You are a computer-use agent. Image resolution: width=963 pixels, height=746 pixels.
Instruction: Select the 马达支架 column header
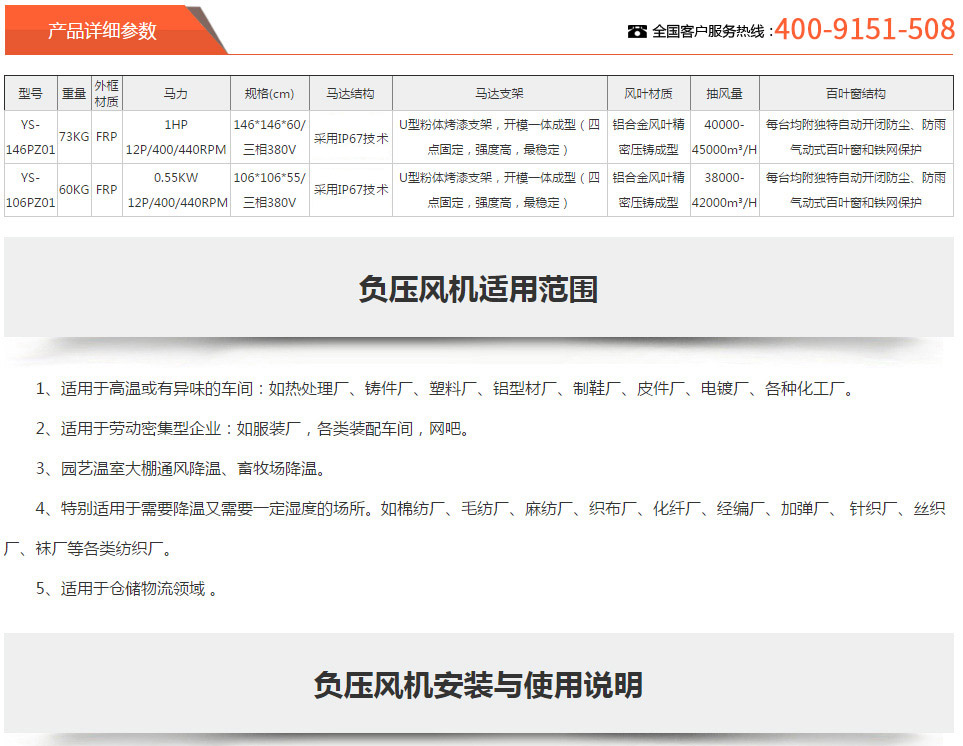499,93
